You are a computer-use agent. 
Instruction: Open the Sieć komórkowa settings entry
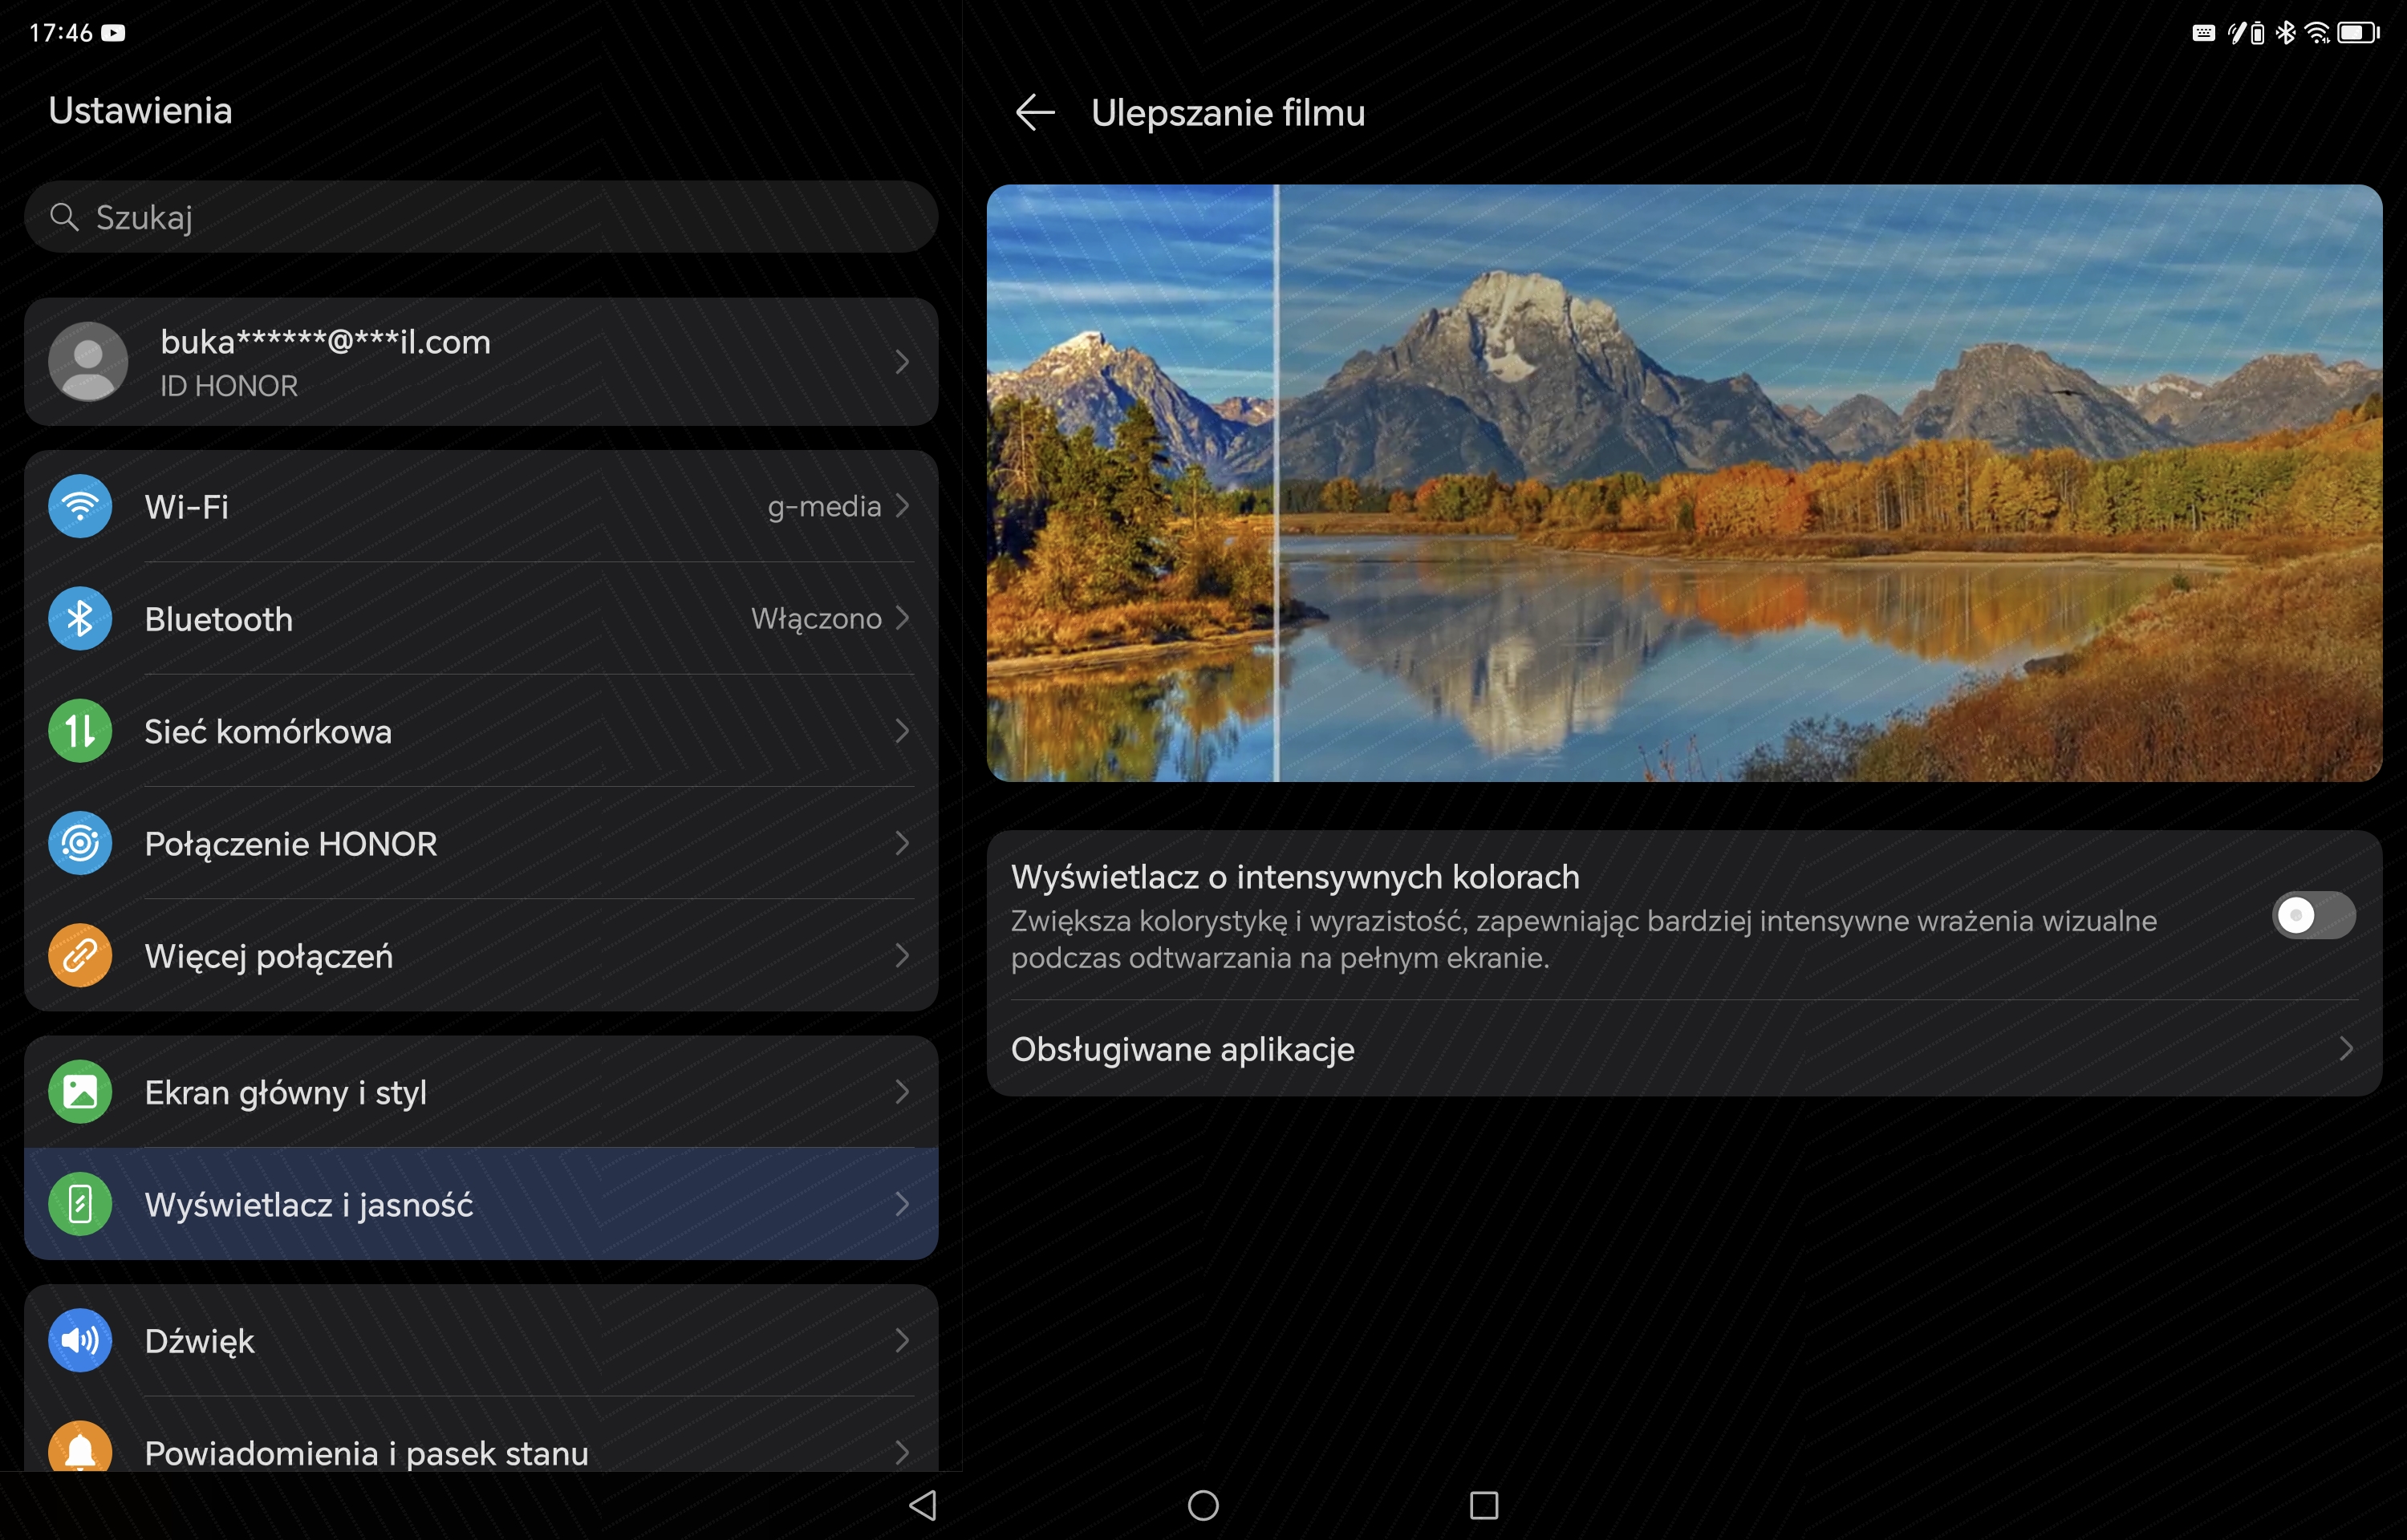481,731
